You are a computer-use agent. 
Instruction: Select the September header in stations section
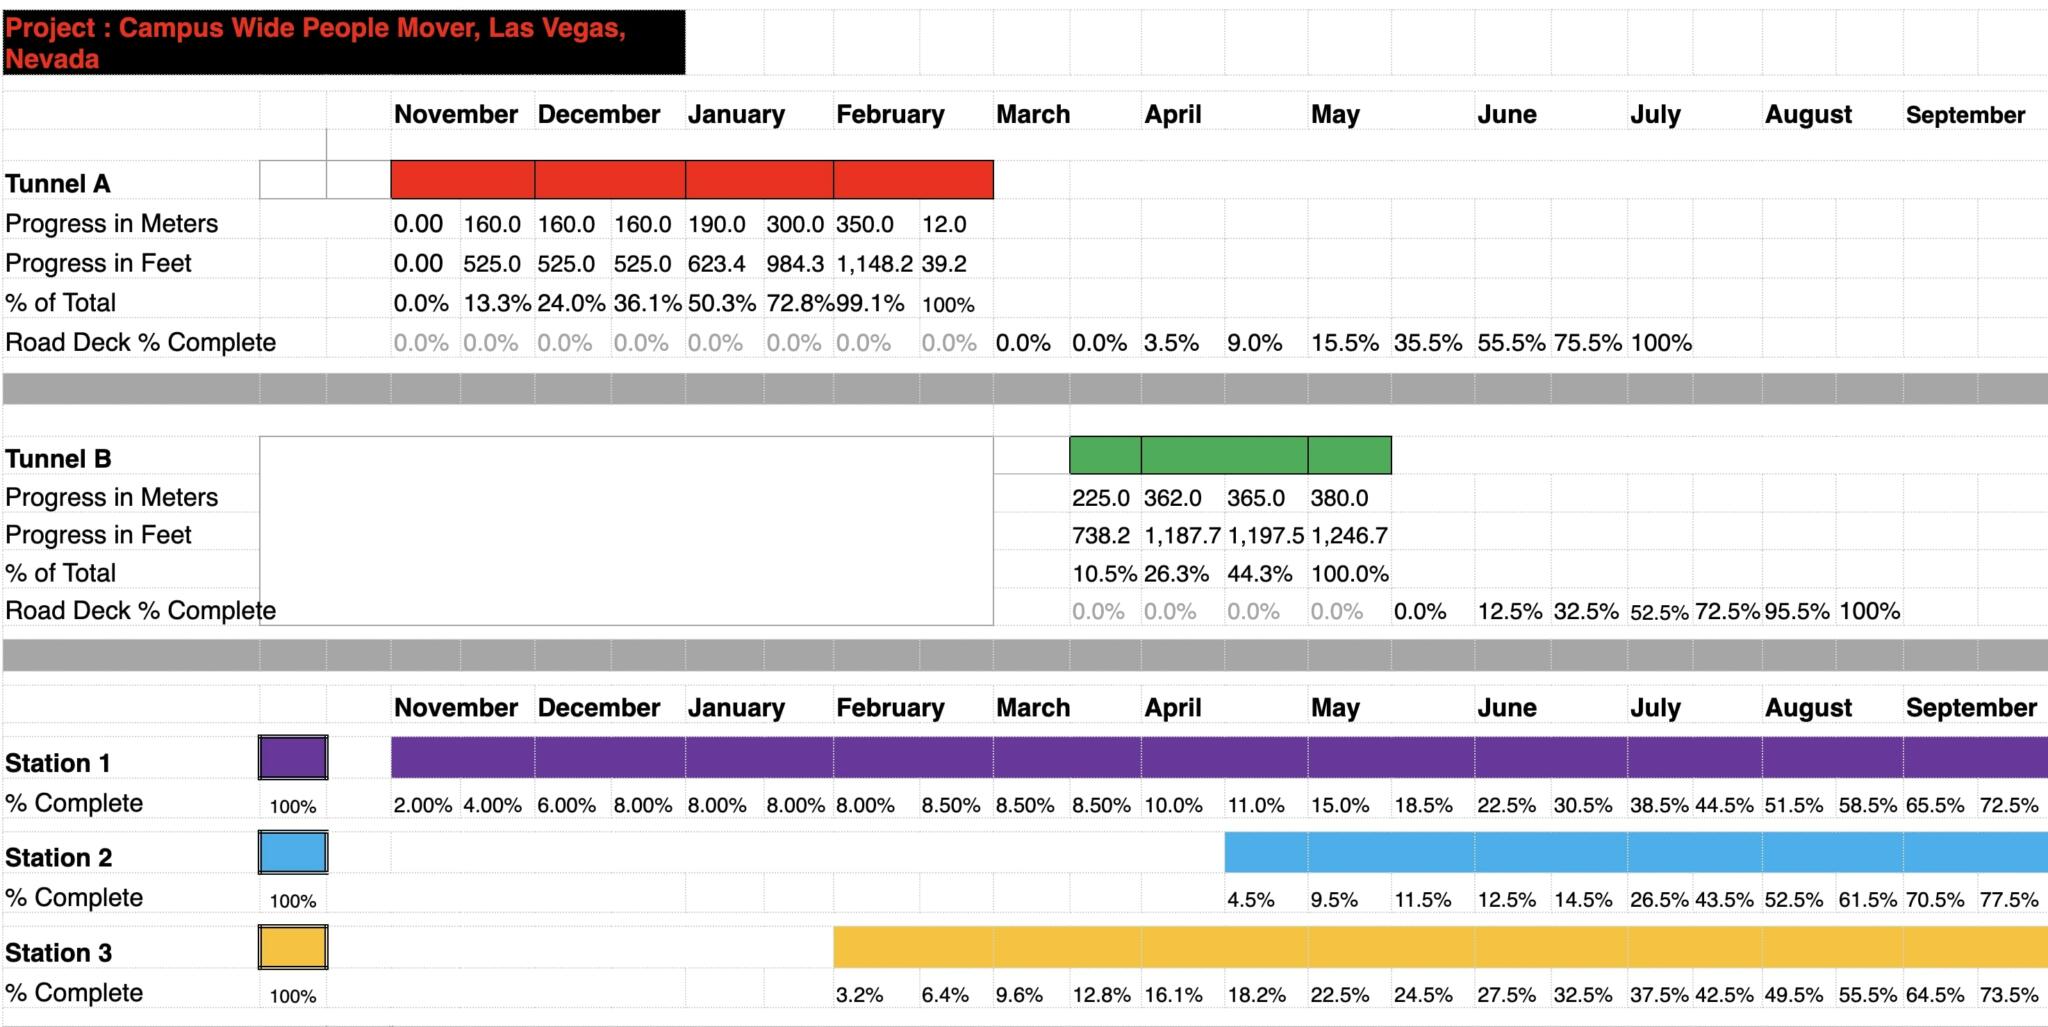tap(1971, 708)
